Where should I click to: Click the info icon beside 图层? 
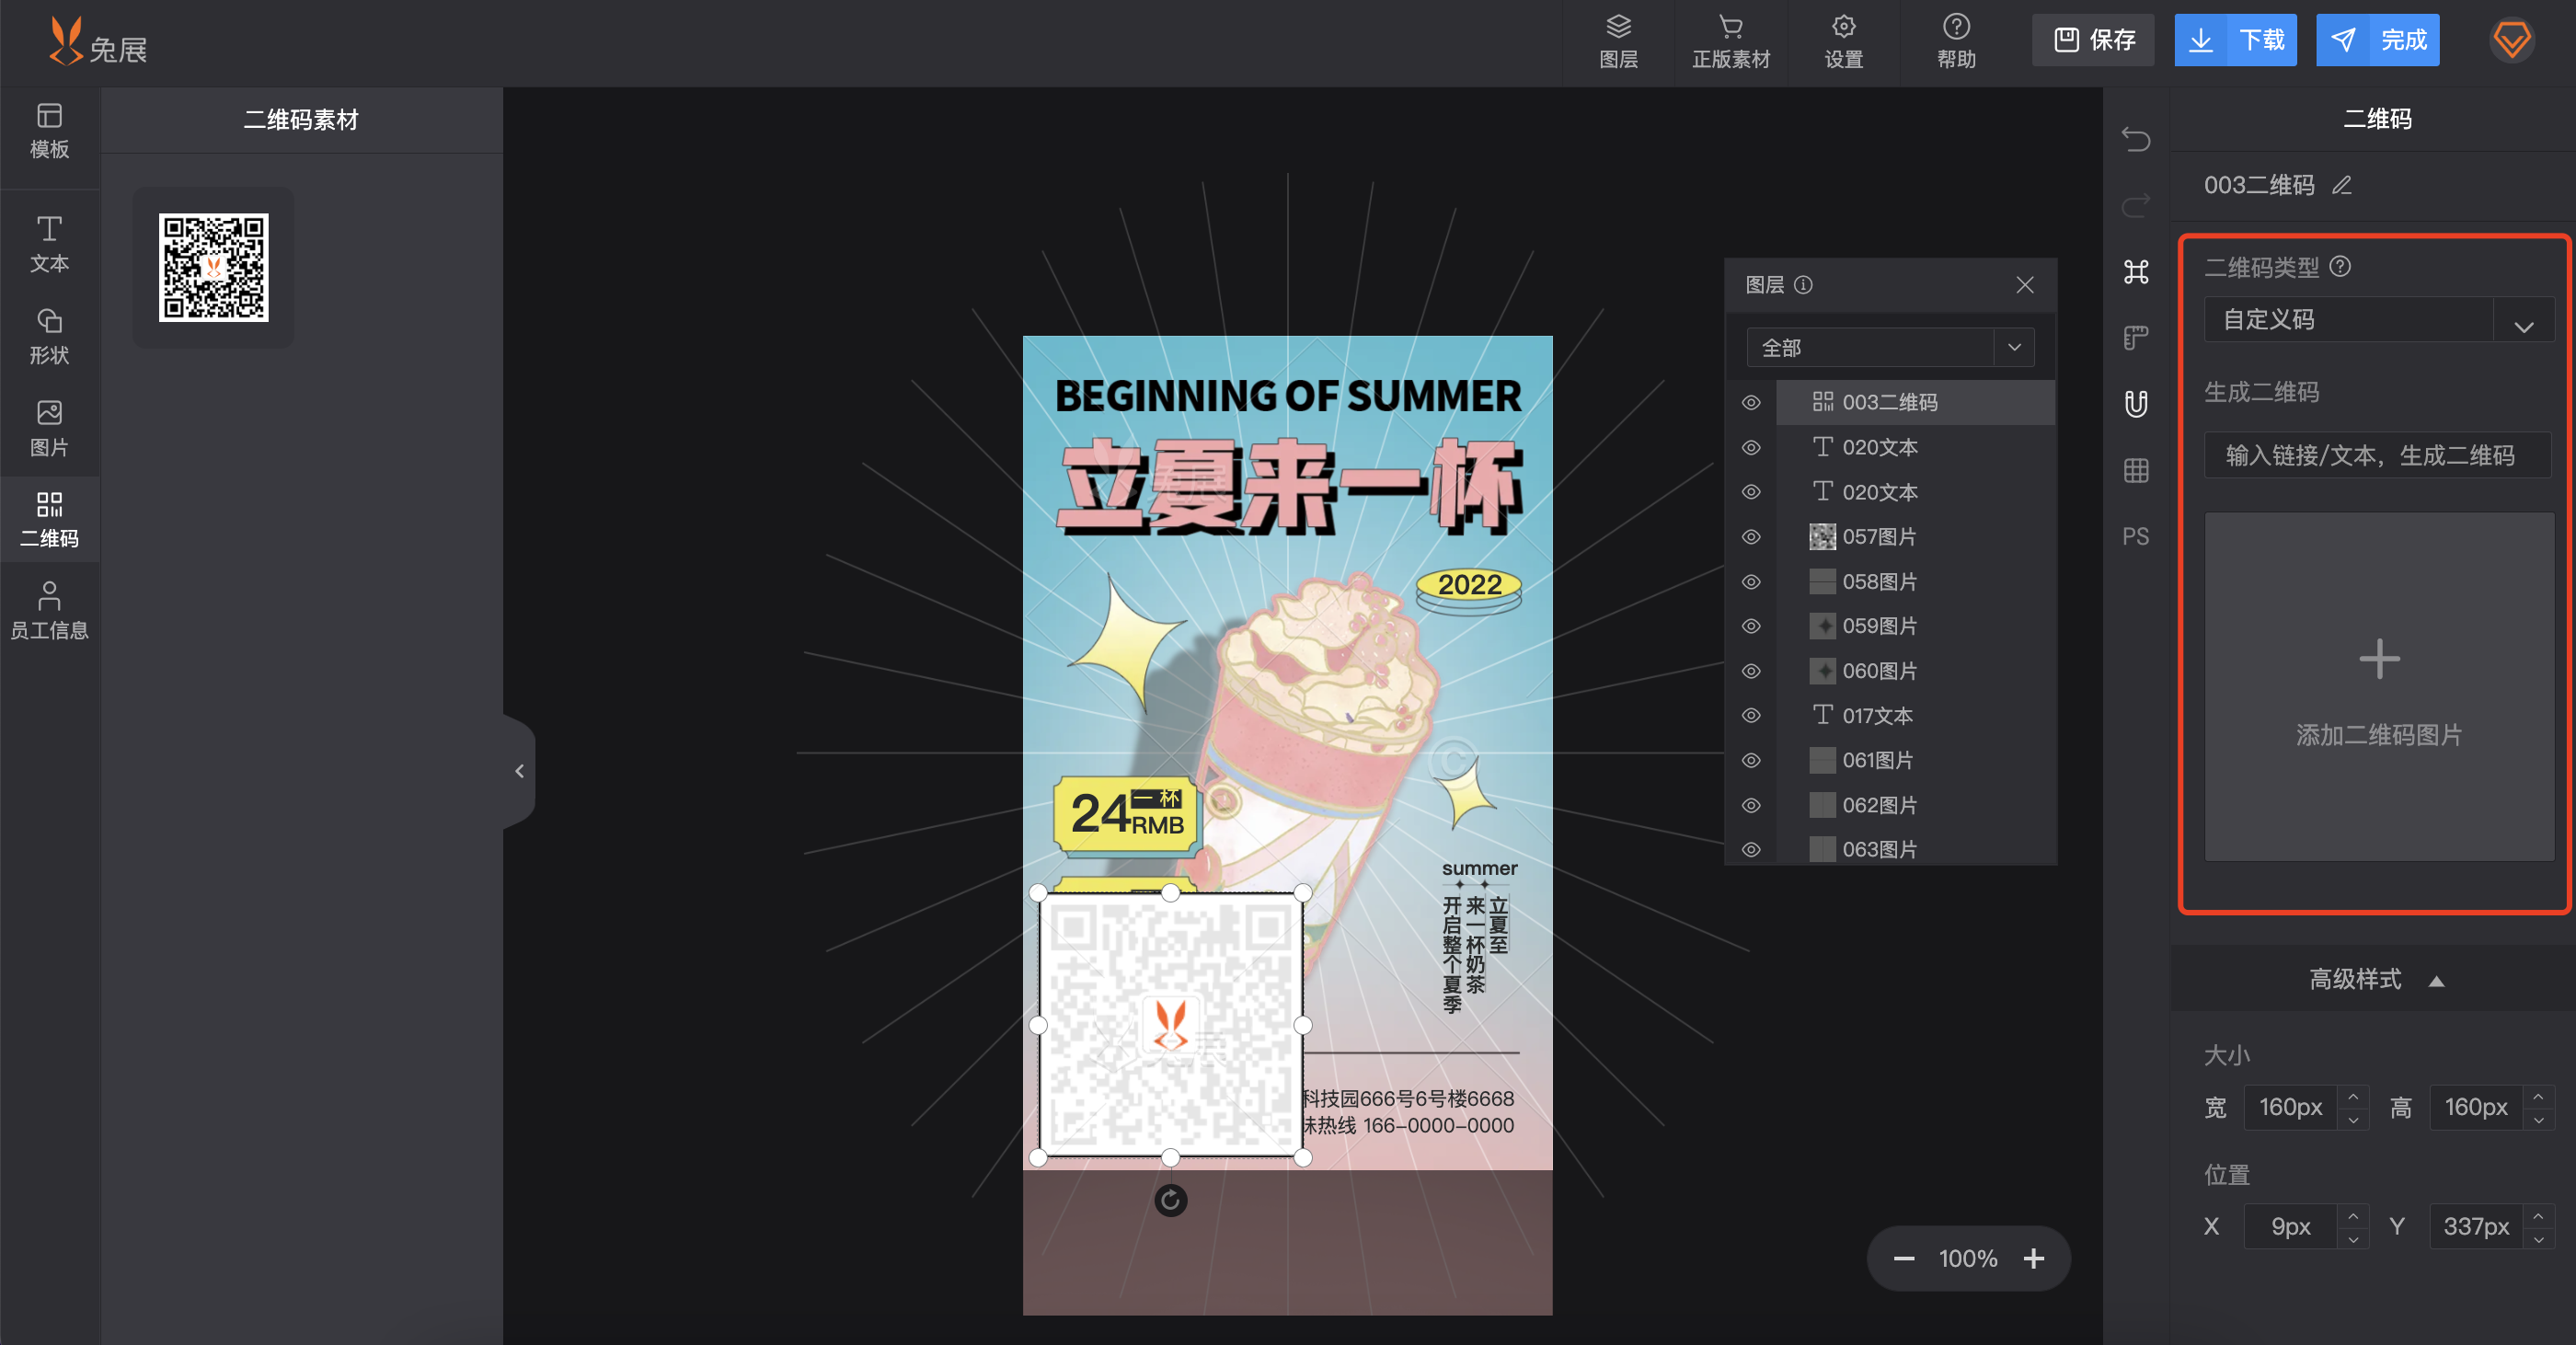(x=1803, y=285)
